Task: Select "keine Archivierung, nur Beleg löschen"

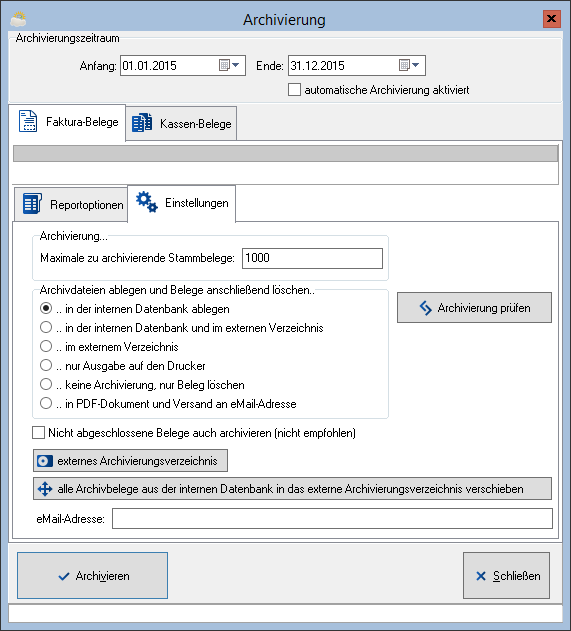Action: 46,384
